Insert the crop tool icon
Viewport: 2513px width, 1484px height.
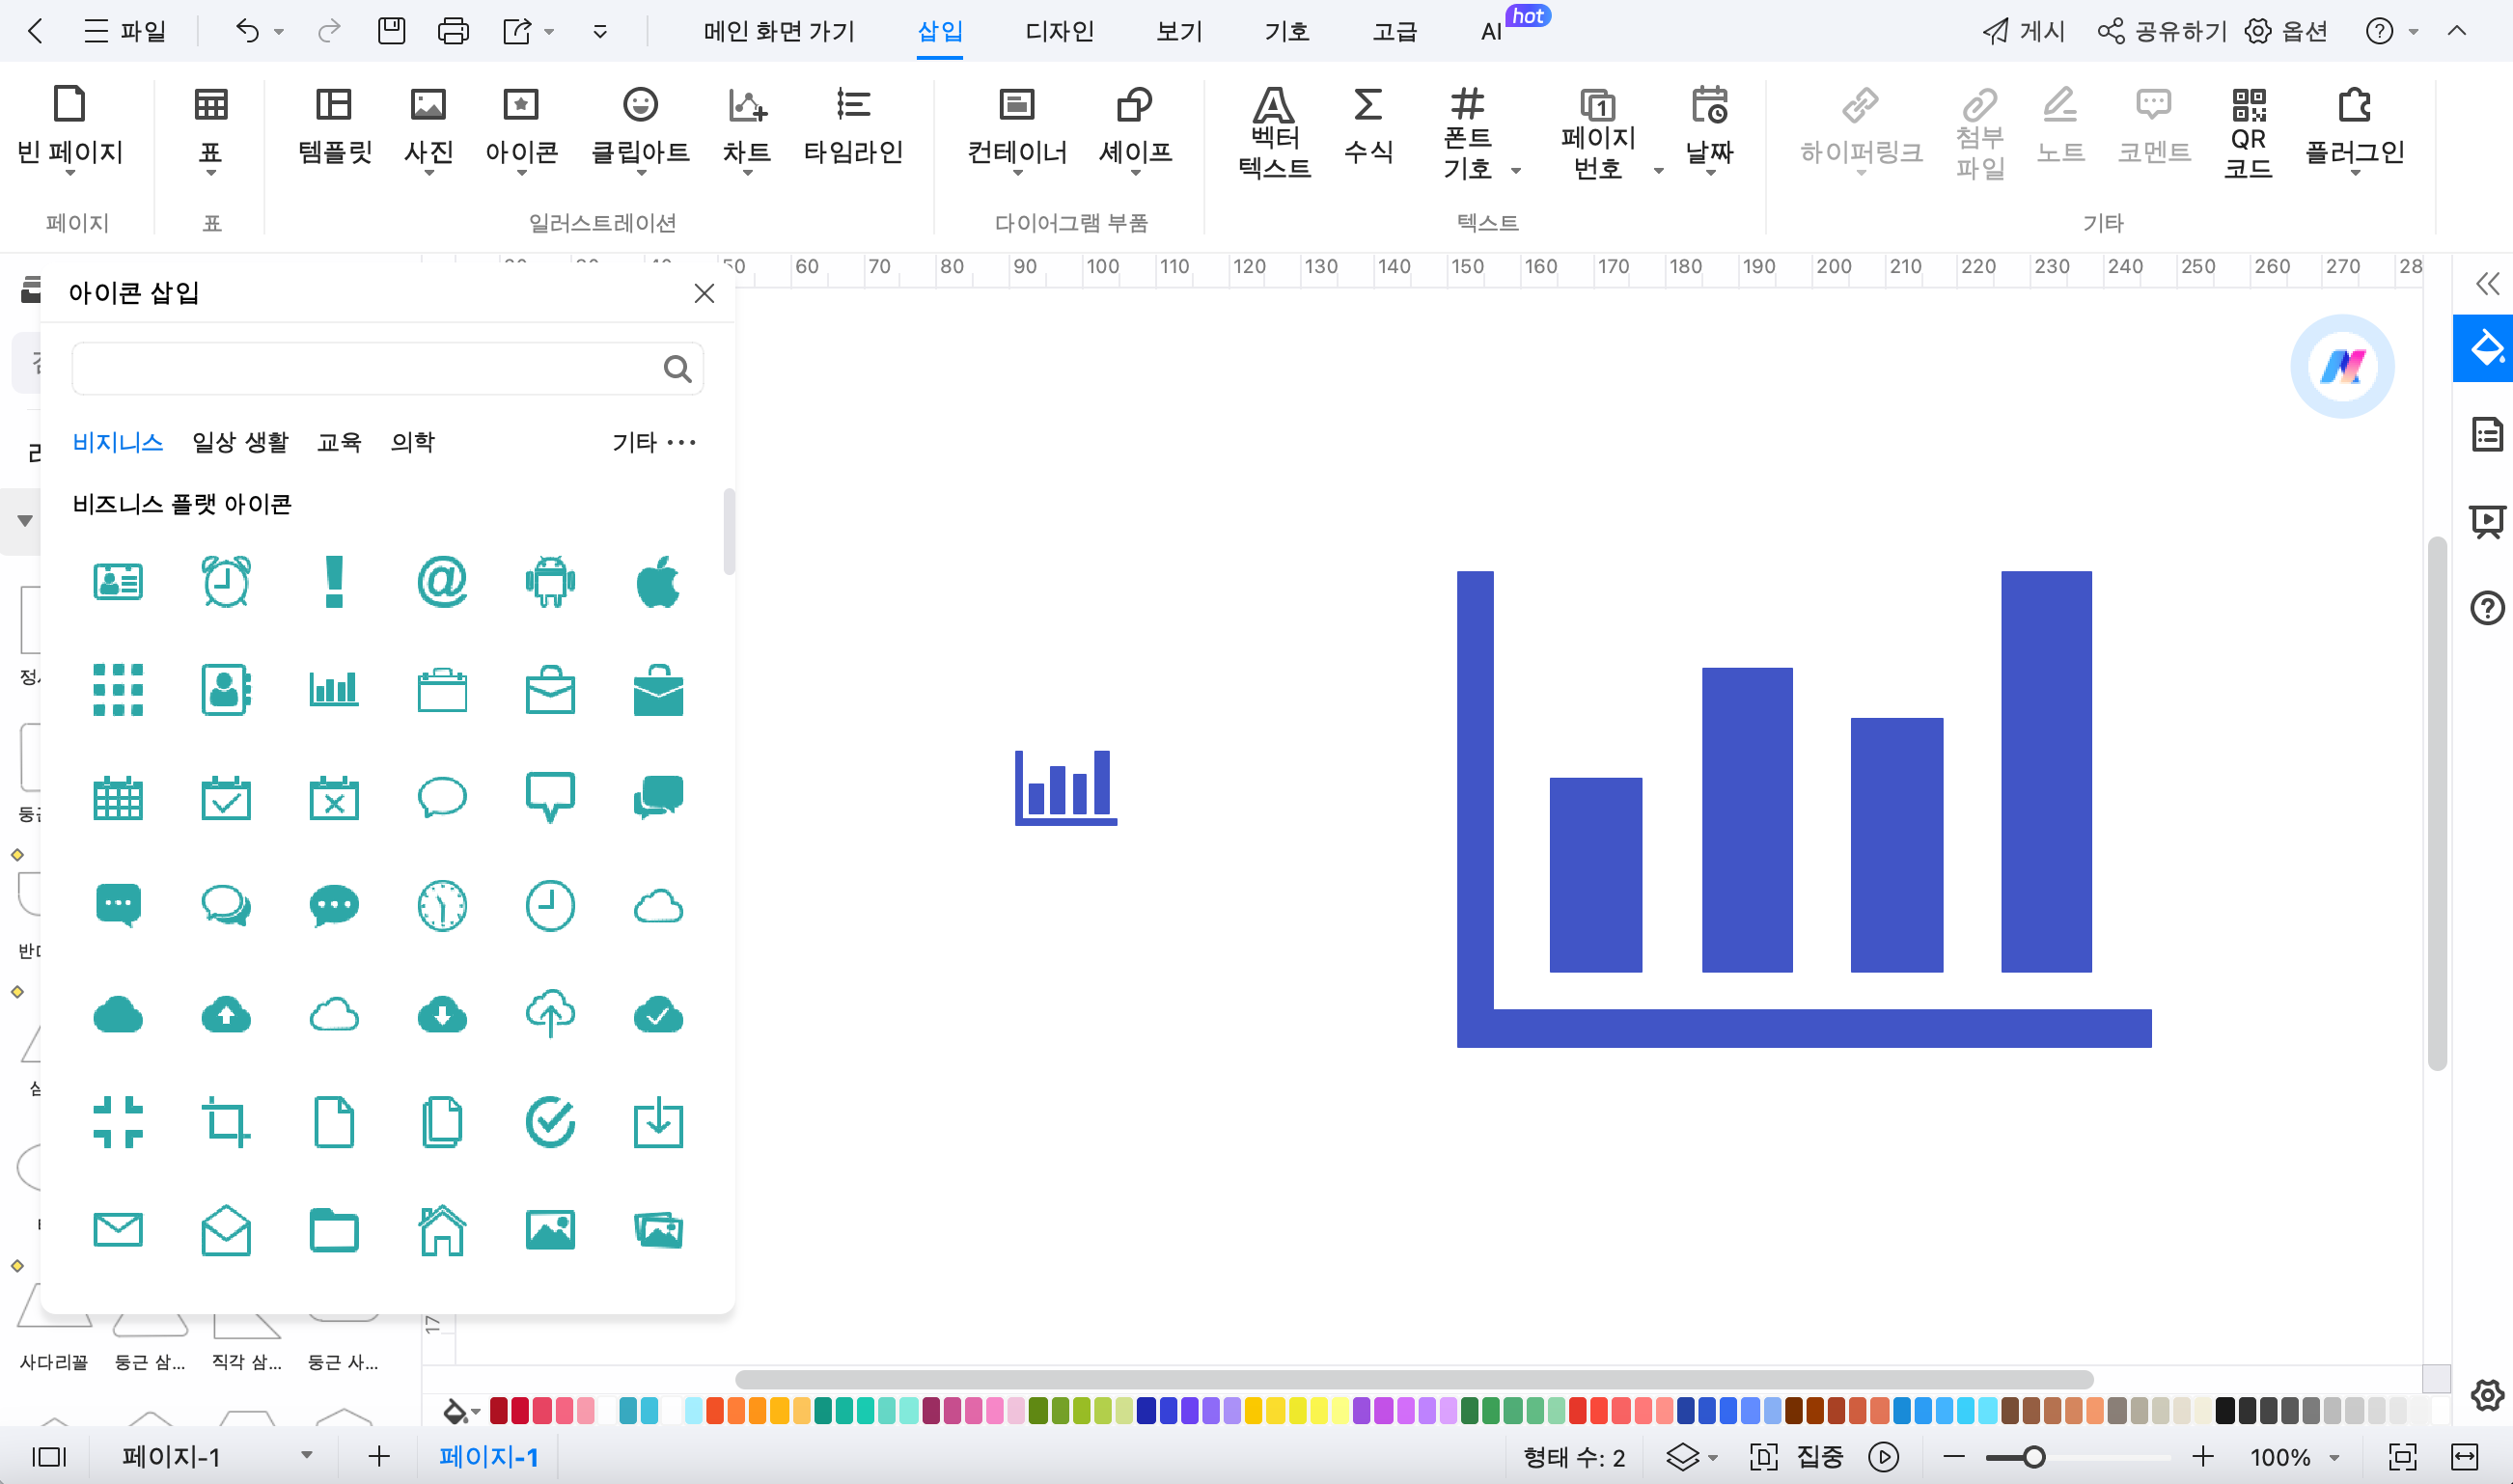coord(226,1122)
